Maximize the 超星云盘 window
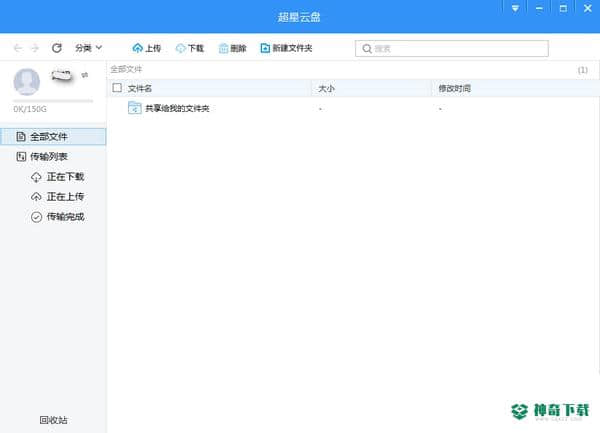Viewport: 600px width, 433px height. point(563,8)
